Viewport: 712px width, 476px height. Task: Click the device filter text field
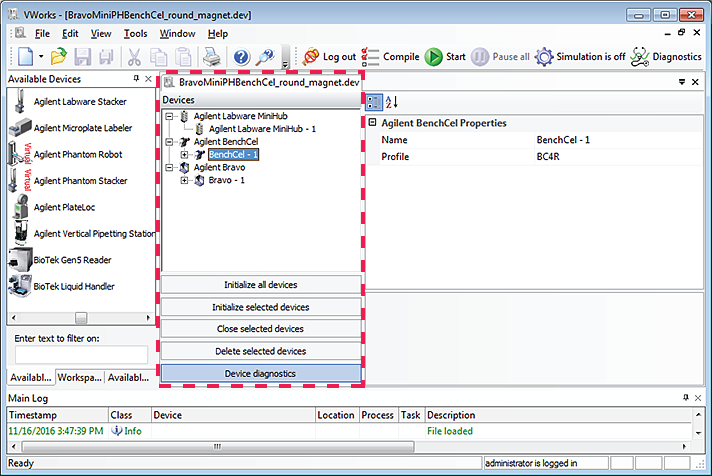point(81,354)
